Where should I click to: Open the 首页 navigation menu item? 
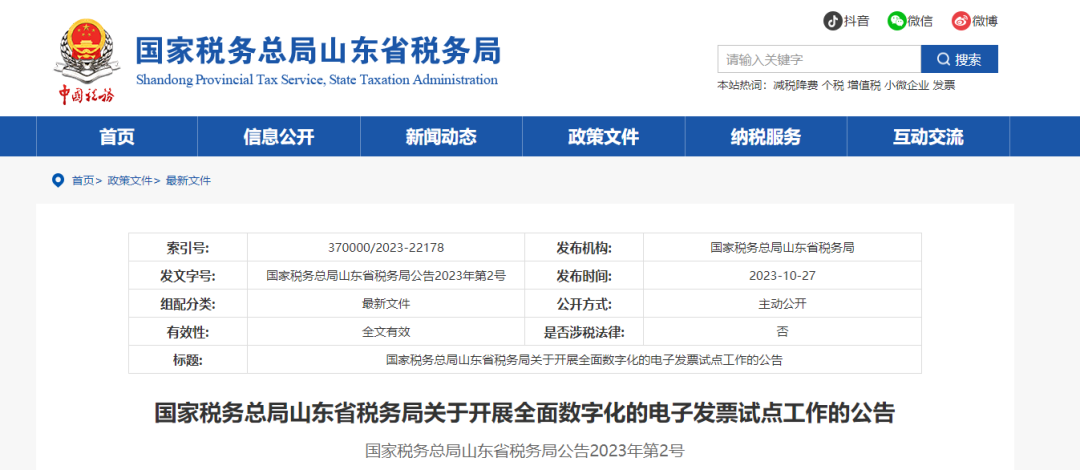click(x=117, y=137)
